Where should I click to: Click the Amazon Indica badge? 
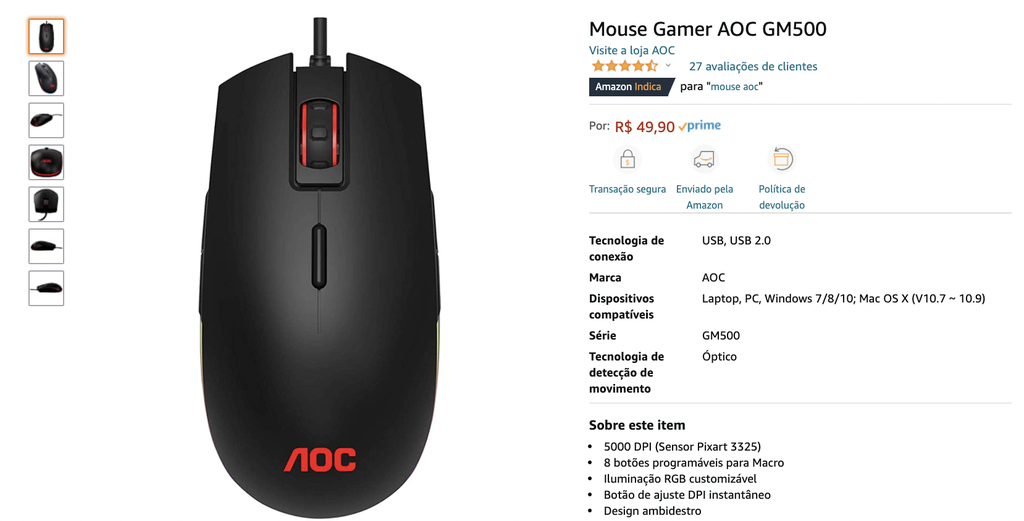[x=631, y=87]
